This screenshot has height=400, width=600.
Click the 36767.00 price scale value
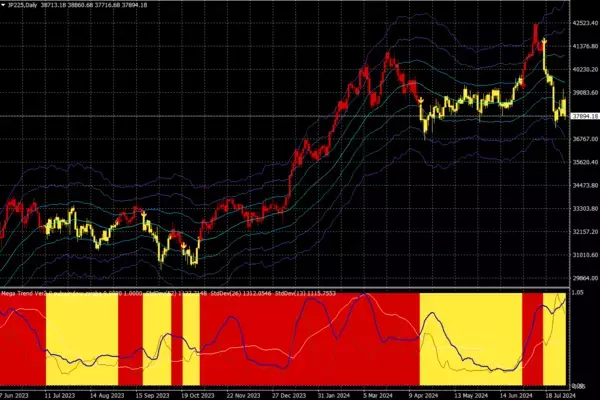click(585, 139)
